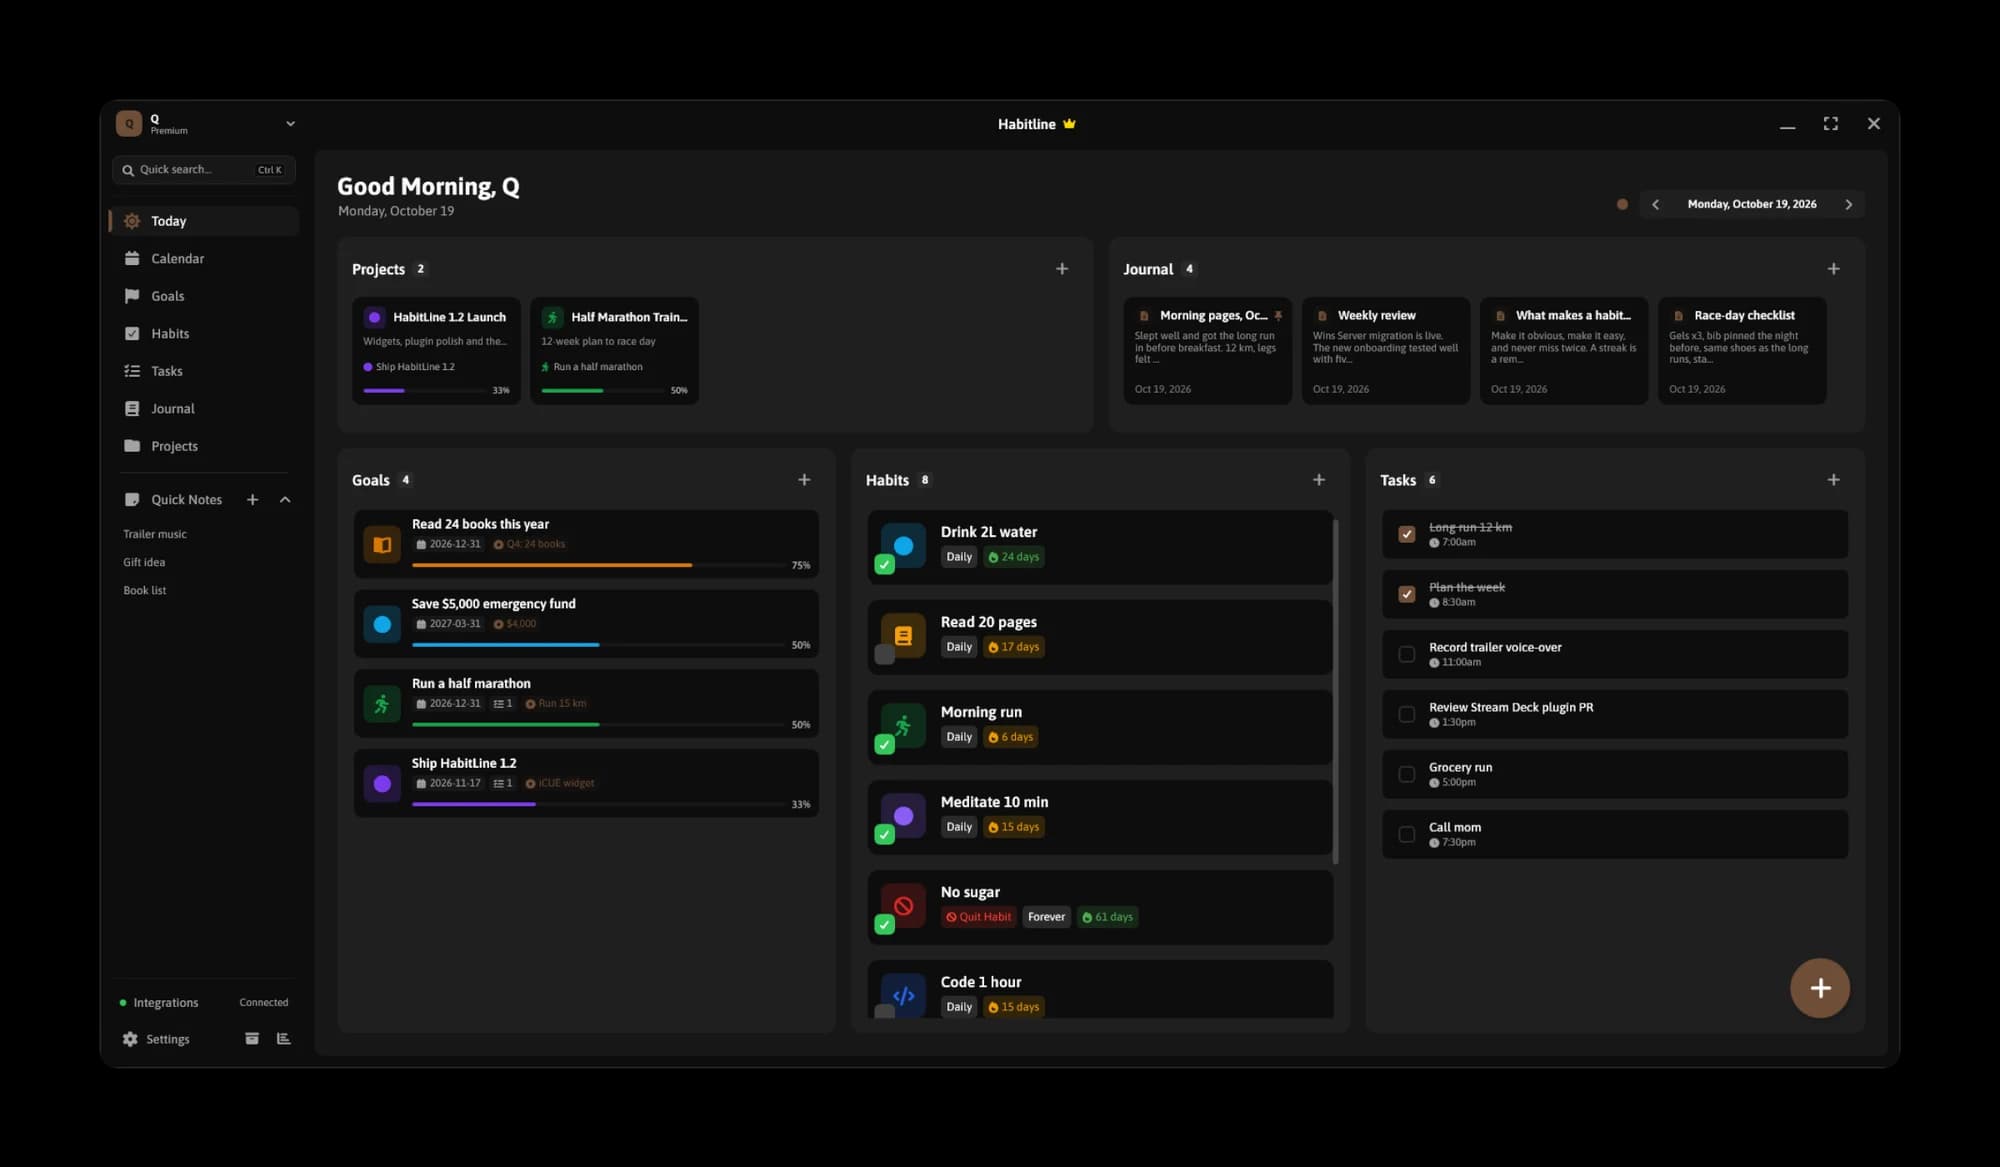Click the brown floating add button

[x=1820, y=988]
